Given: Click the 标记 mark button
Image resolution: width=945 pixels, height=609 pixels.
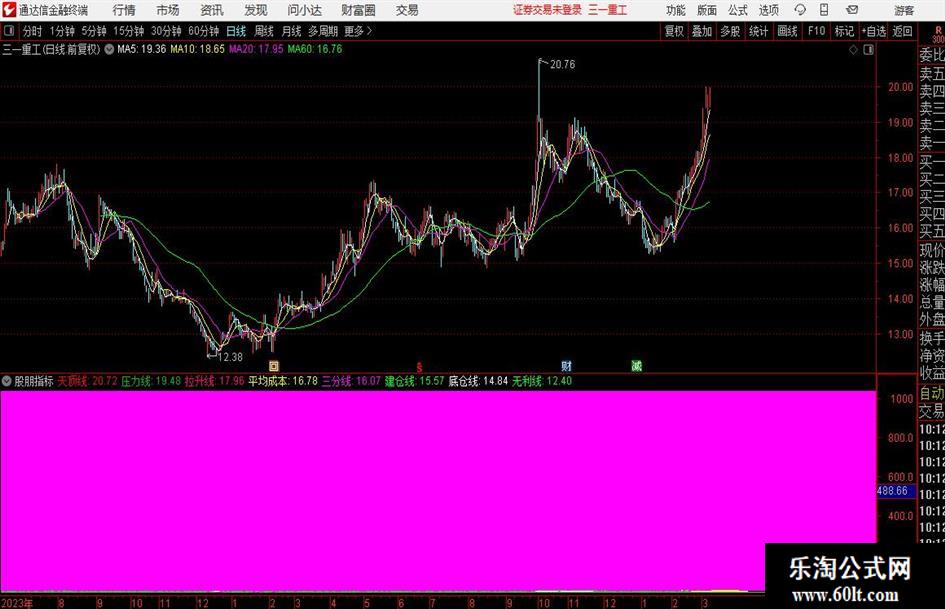Looking at the screenshot, I should [844, 31].
